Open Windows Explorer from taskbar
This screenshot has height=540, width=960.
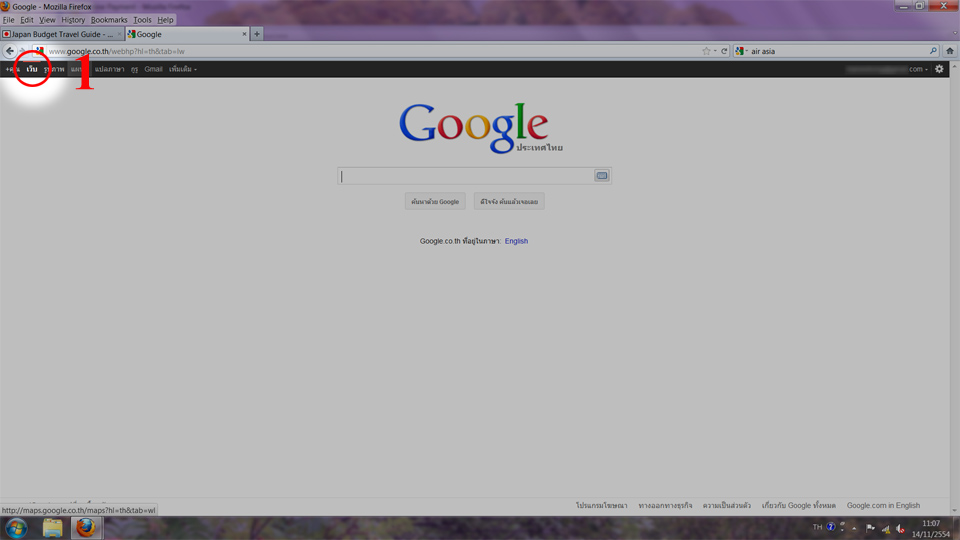(53, 528)
